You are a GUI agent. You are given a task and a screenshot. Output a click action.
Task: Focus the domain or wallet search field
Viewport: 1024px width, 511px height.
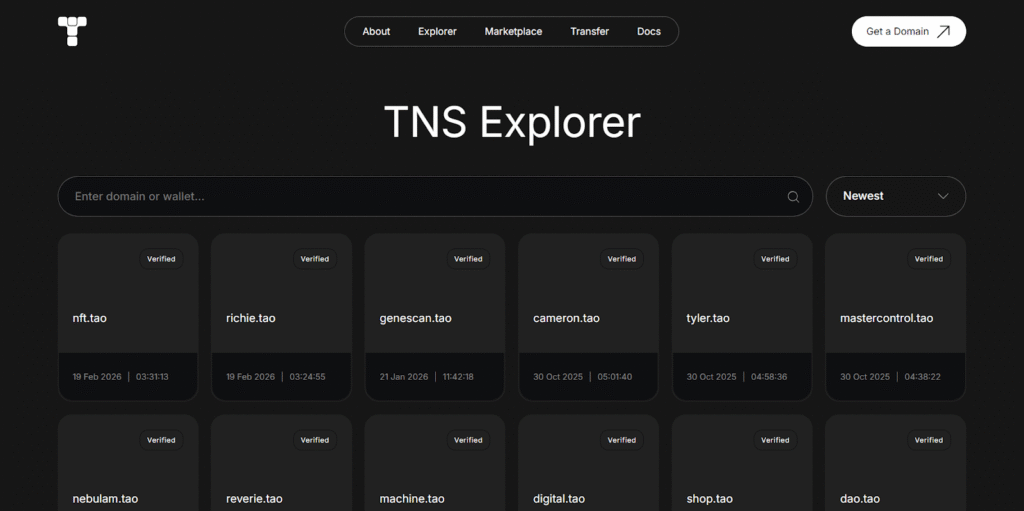420,196
